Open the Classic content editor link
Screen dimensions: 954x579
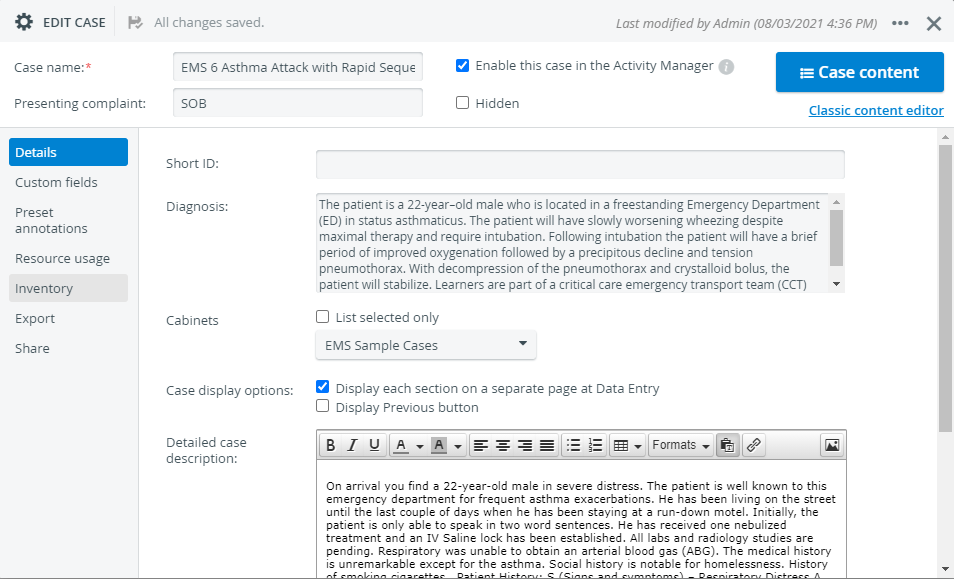876,111
